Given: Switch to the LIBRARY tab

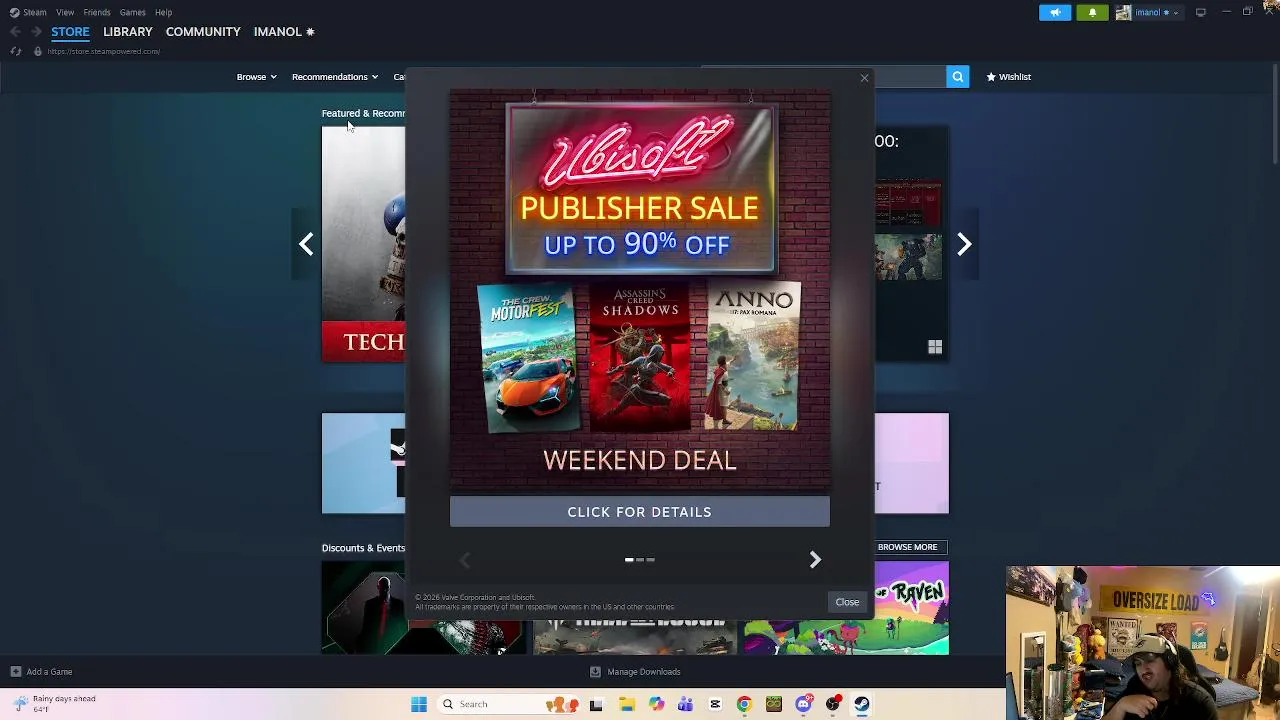Looking at the screenshot, I should pos(128,32).
